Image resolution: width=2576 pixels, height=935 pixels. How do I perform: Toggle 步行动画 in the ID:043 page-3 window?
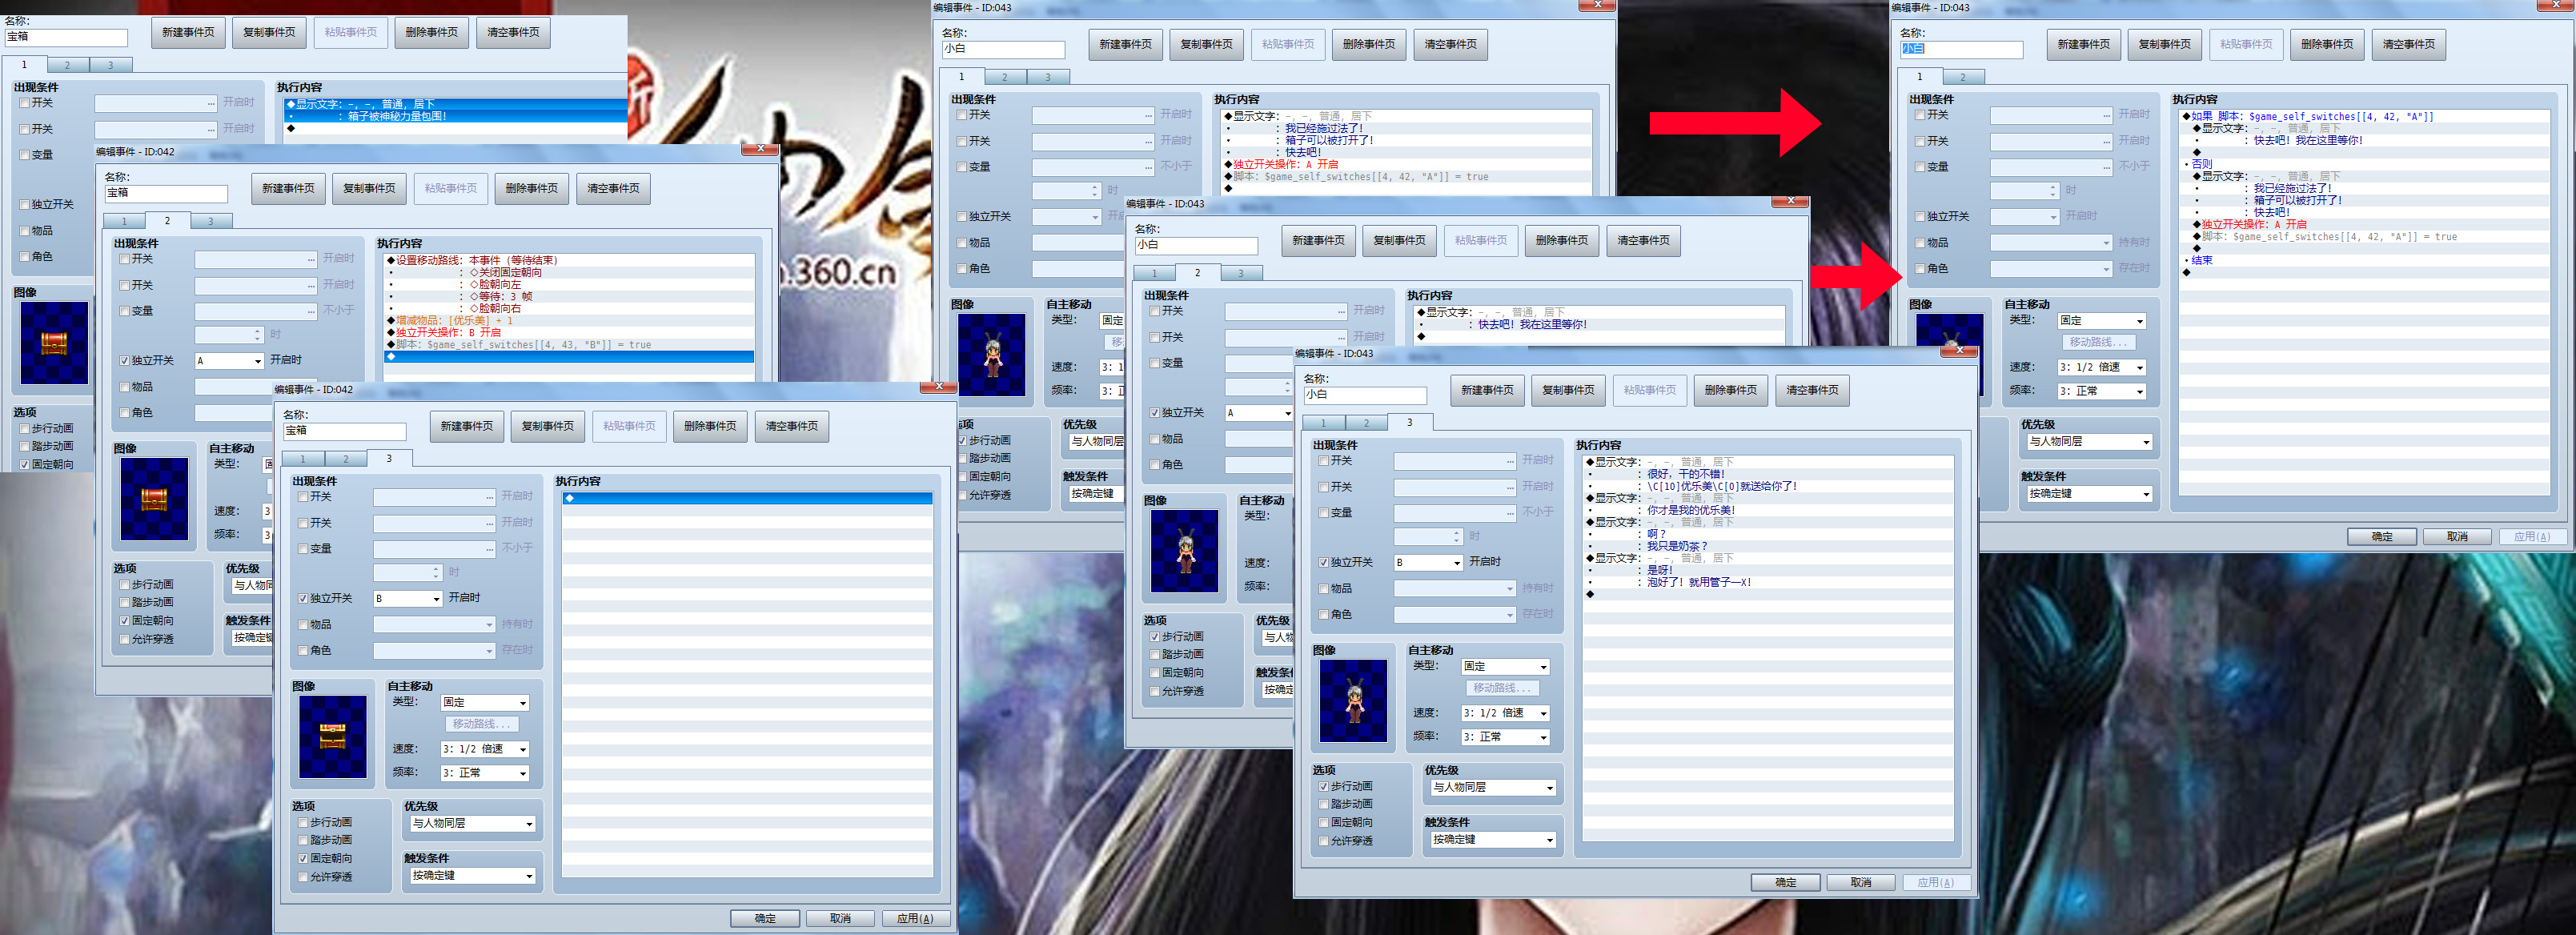pos(1324,787)
